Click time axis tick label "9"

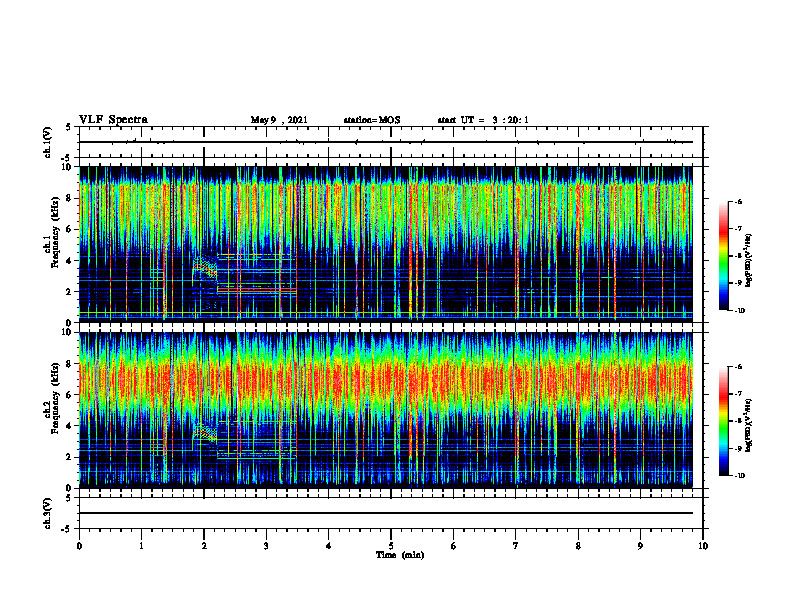(x=640, y=546)
